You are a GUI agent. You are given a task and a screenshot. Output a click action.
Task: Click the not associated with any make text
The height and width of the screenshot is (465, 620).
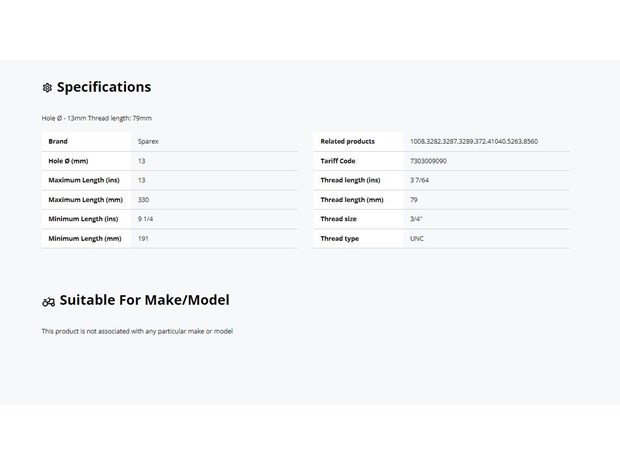pyautogui.click(x=137, y=331)
